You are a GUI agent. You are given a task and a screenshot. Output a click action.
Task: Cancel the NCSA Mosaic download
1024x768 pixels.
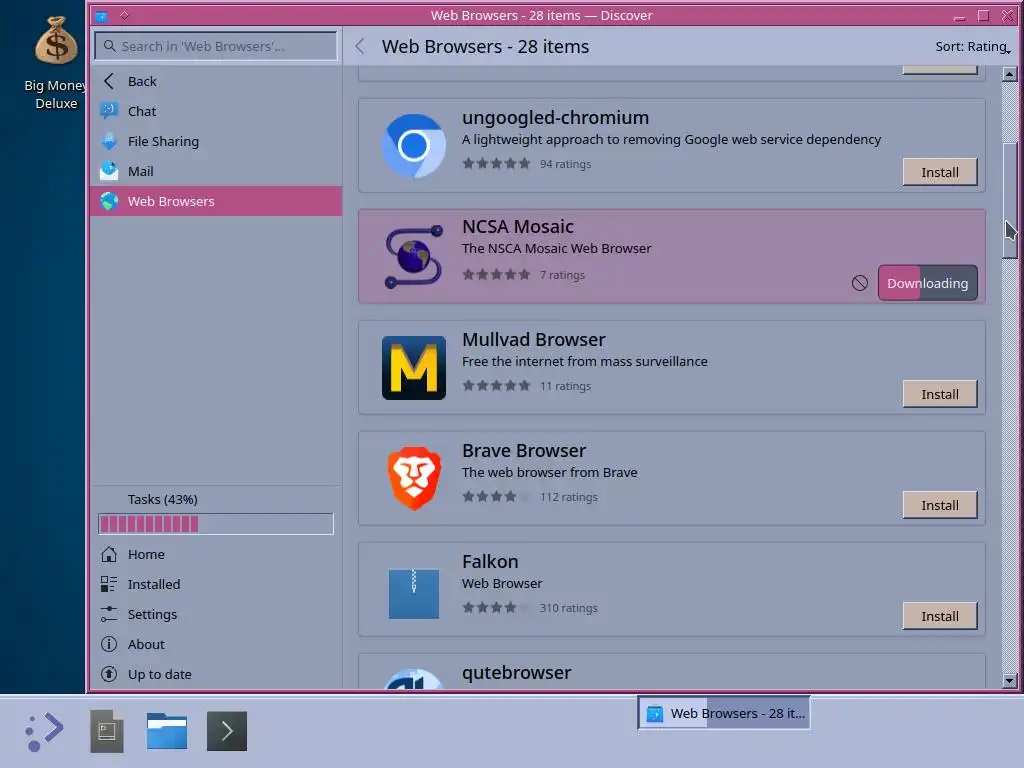(859, 283)
